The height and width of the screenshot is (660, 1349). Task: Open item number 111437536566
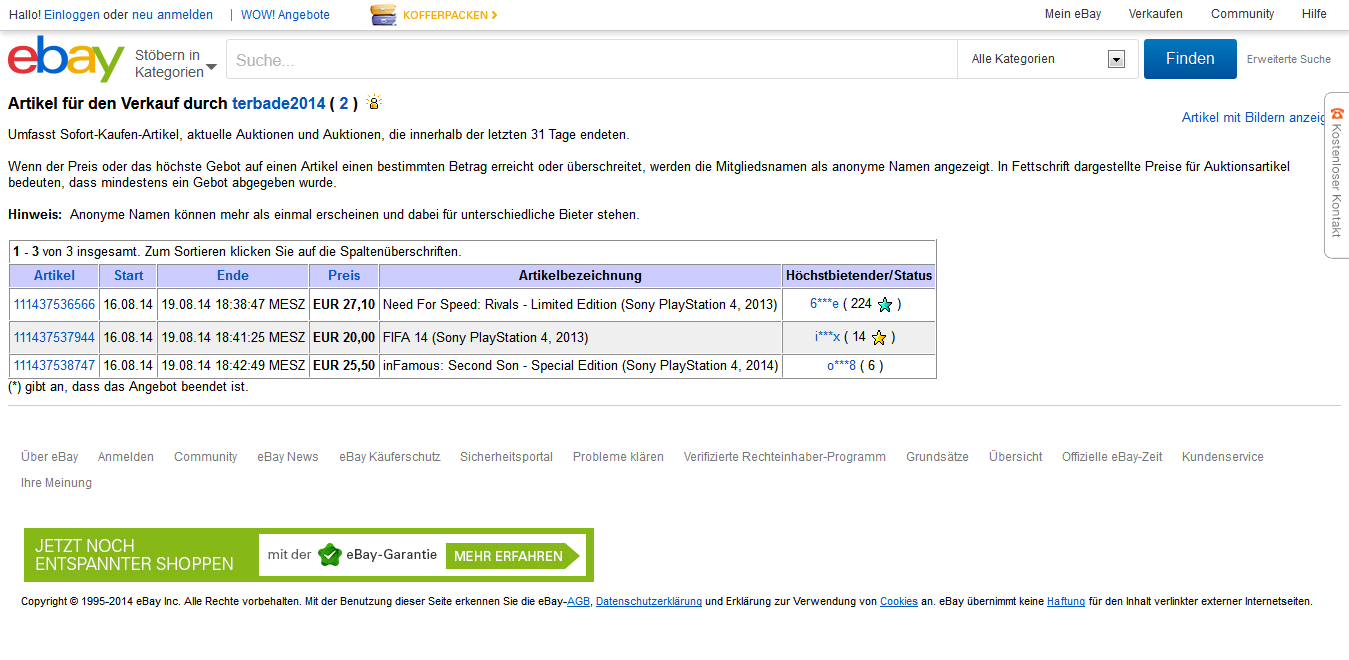point(54,305)
